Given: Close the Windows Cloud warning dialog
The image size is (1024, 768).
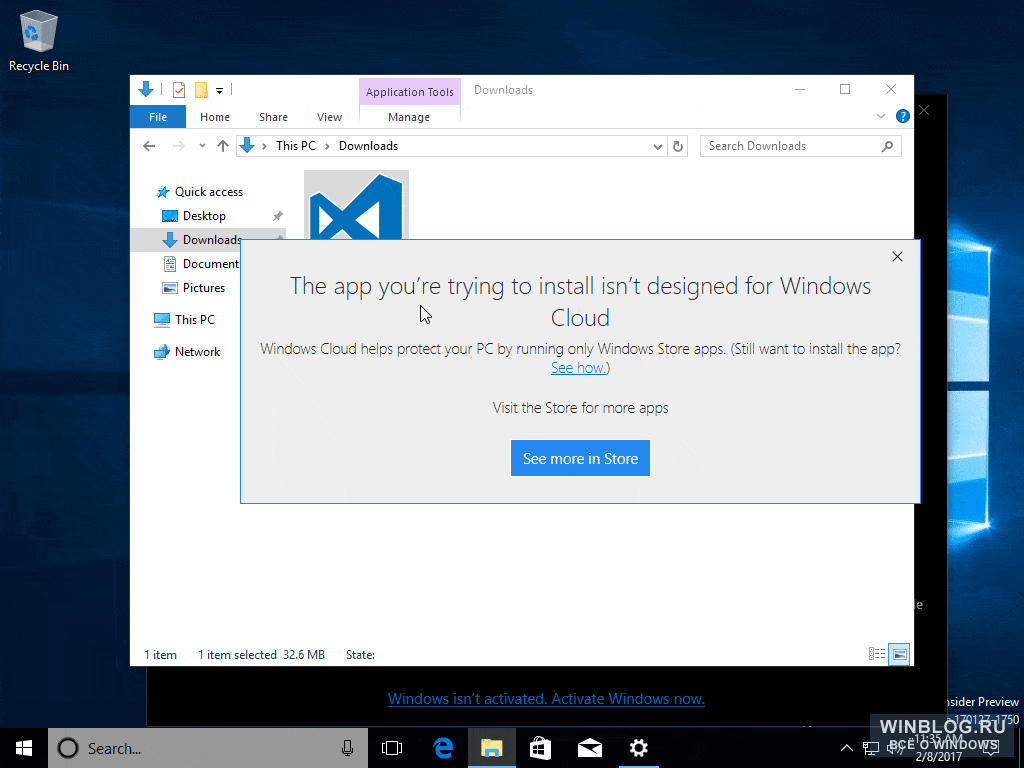Looking at the screenshot, I should pos(897,257).
